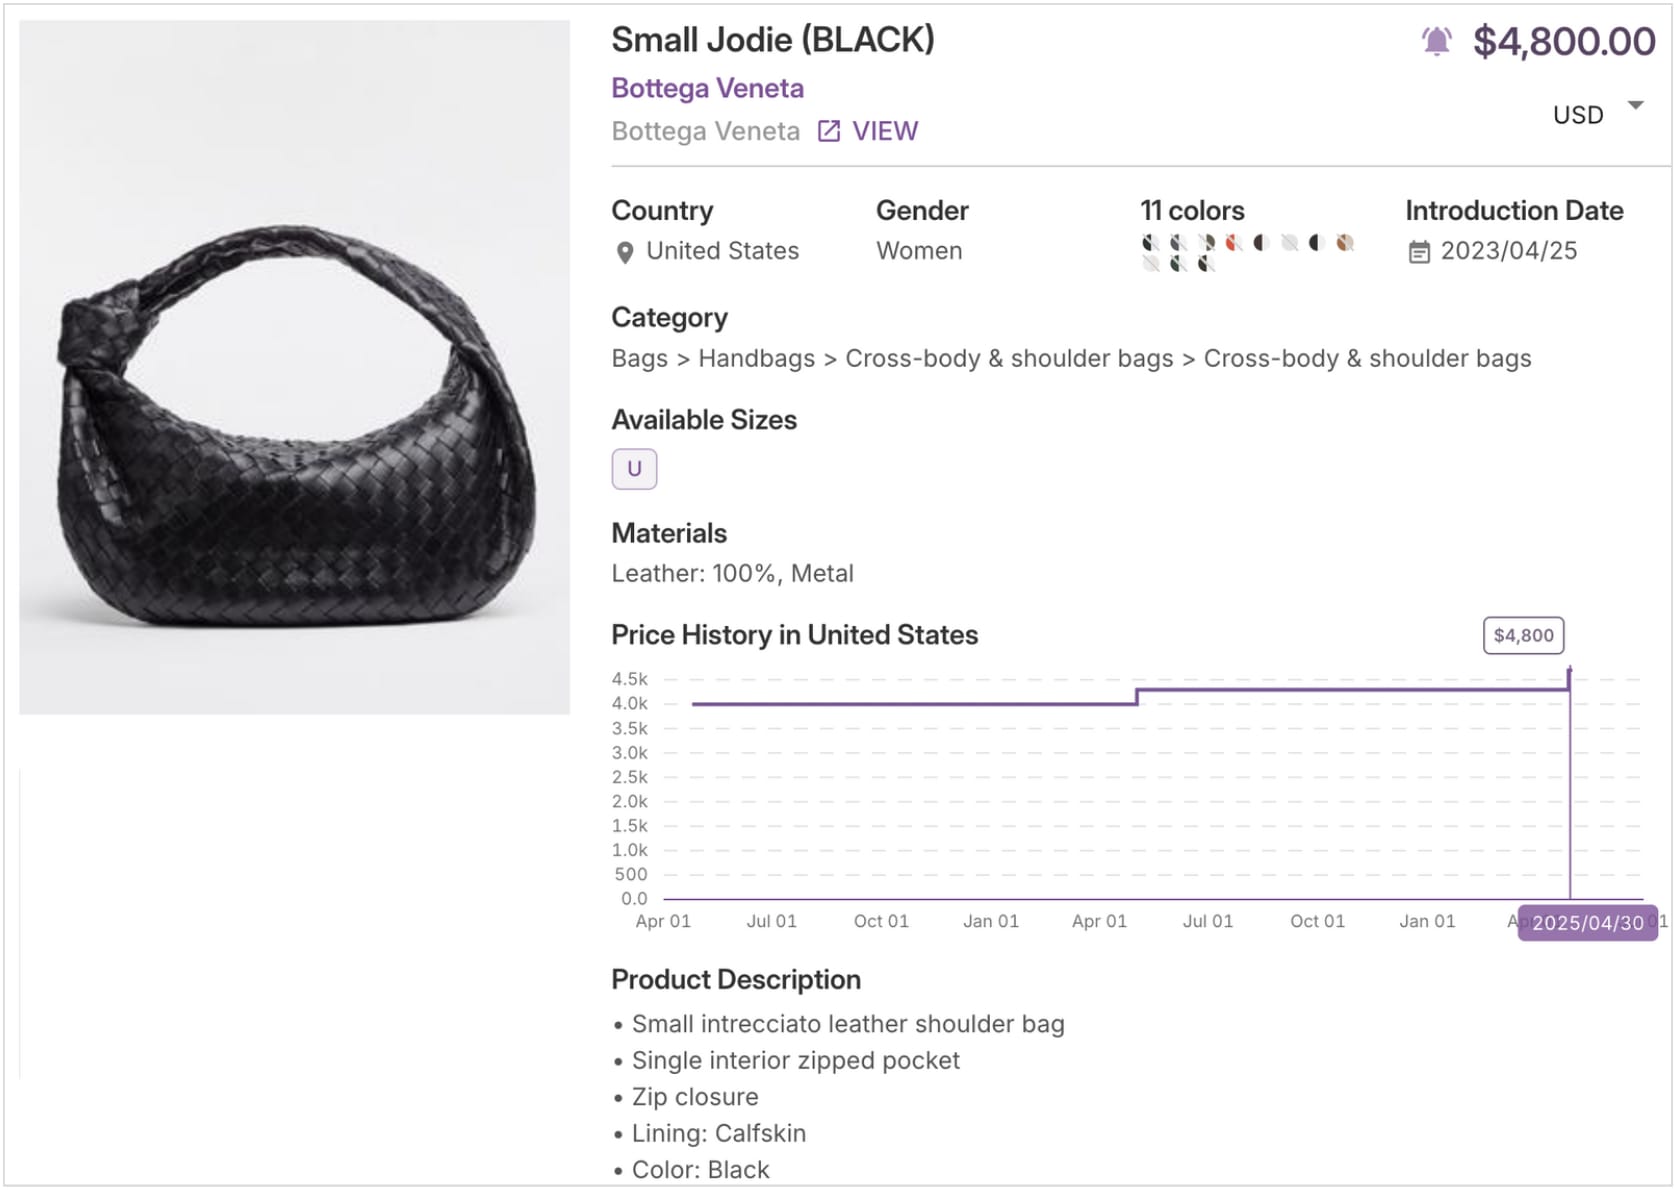Open the Bags breadcrumb link

coord(639,358)
